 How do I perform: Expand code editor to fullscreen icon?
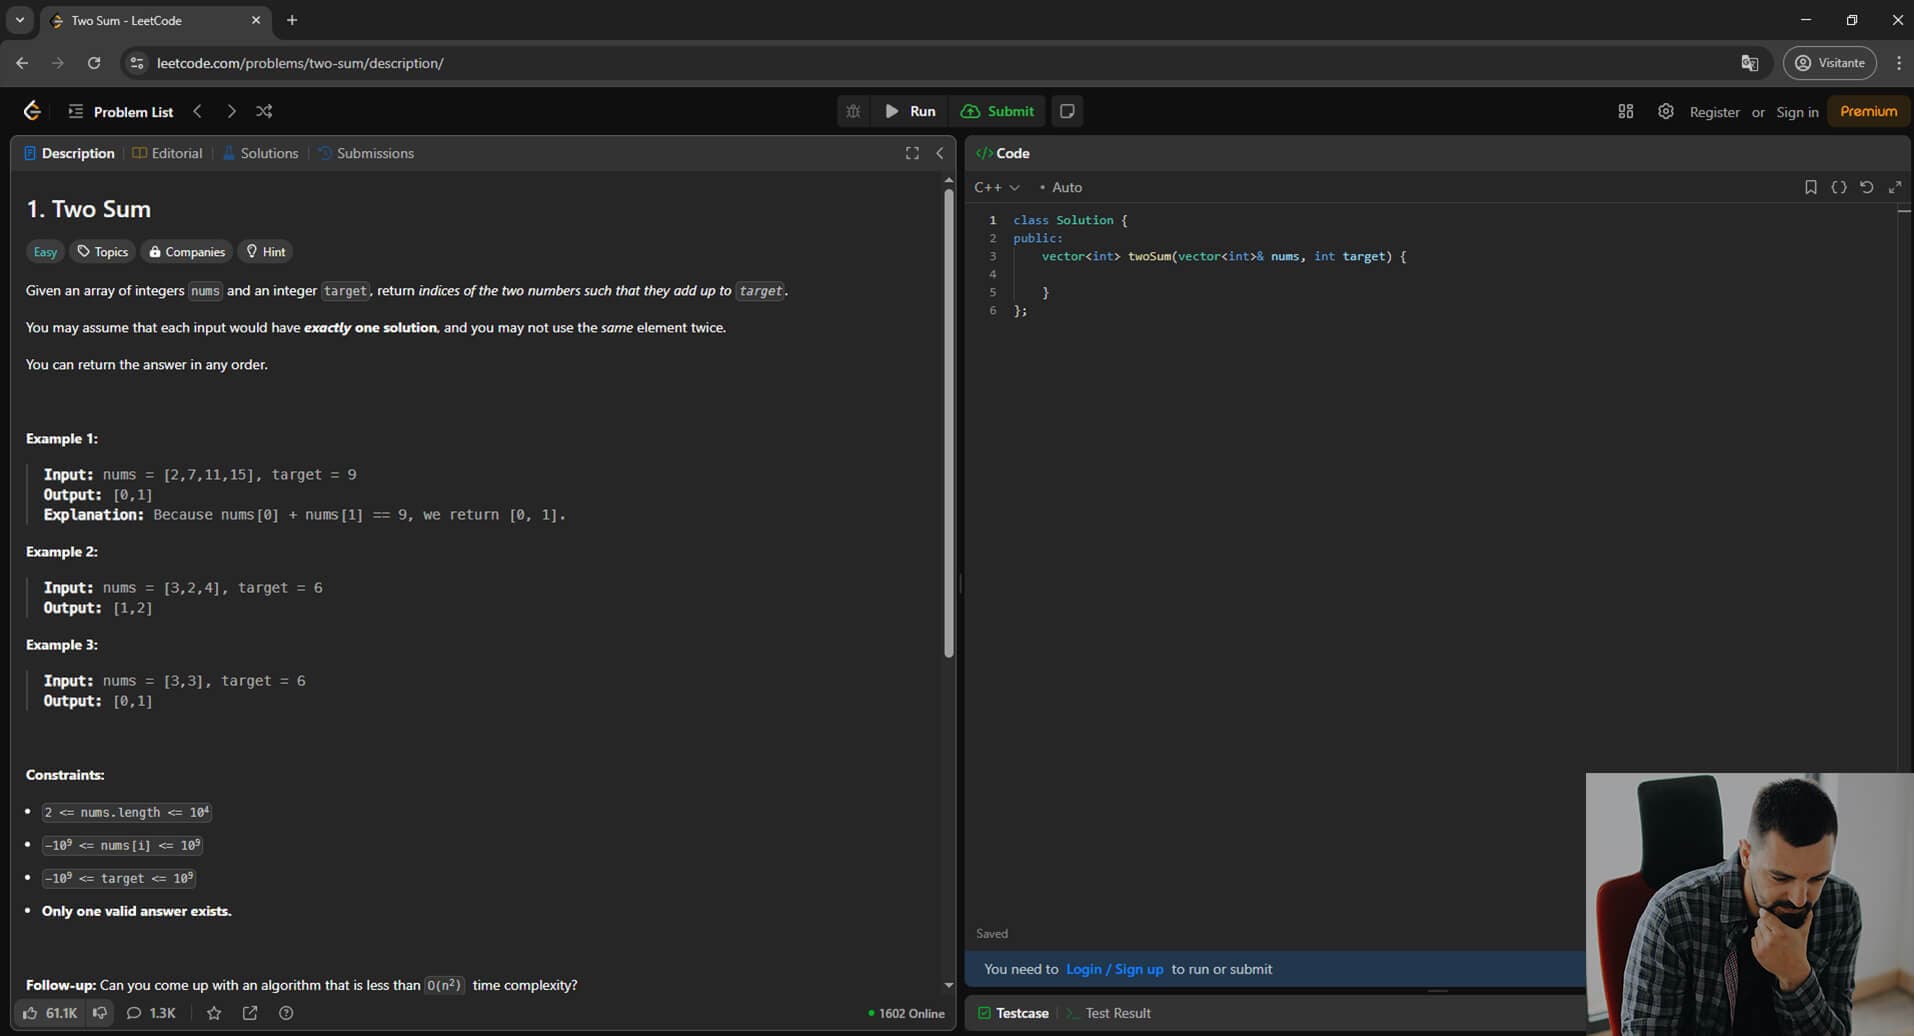click(1894, 187)
